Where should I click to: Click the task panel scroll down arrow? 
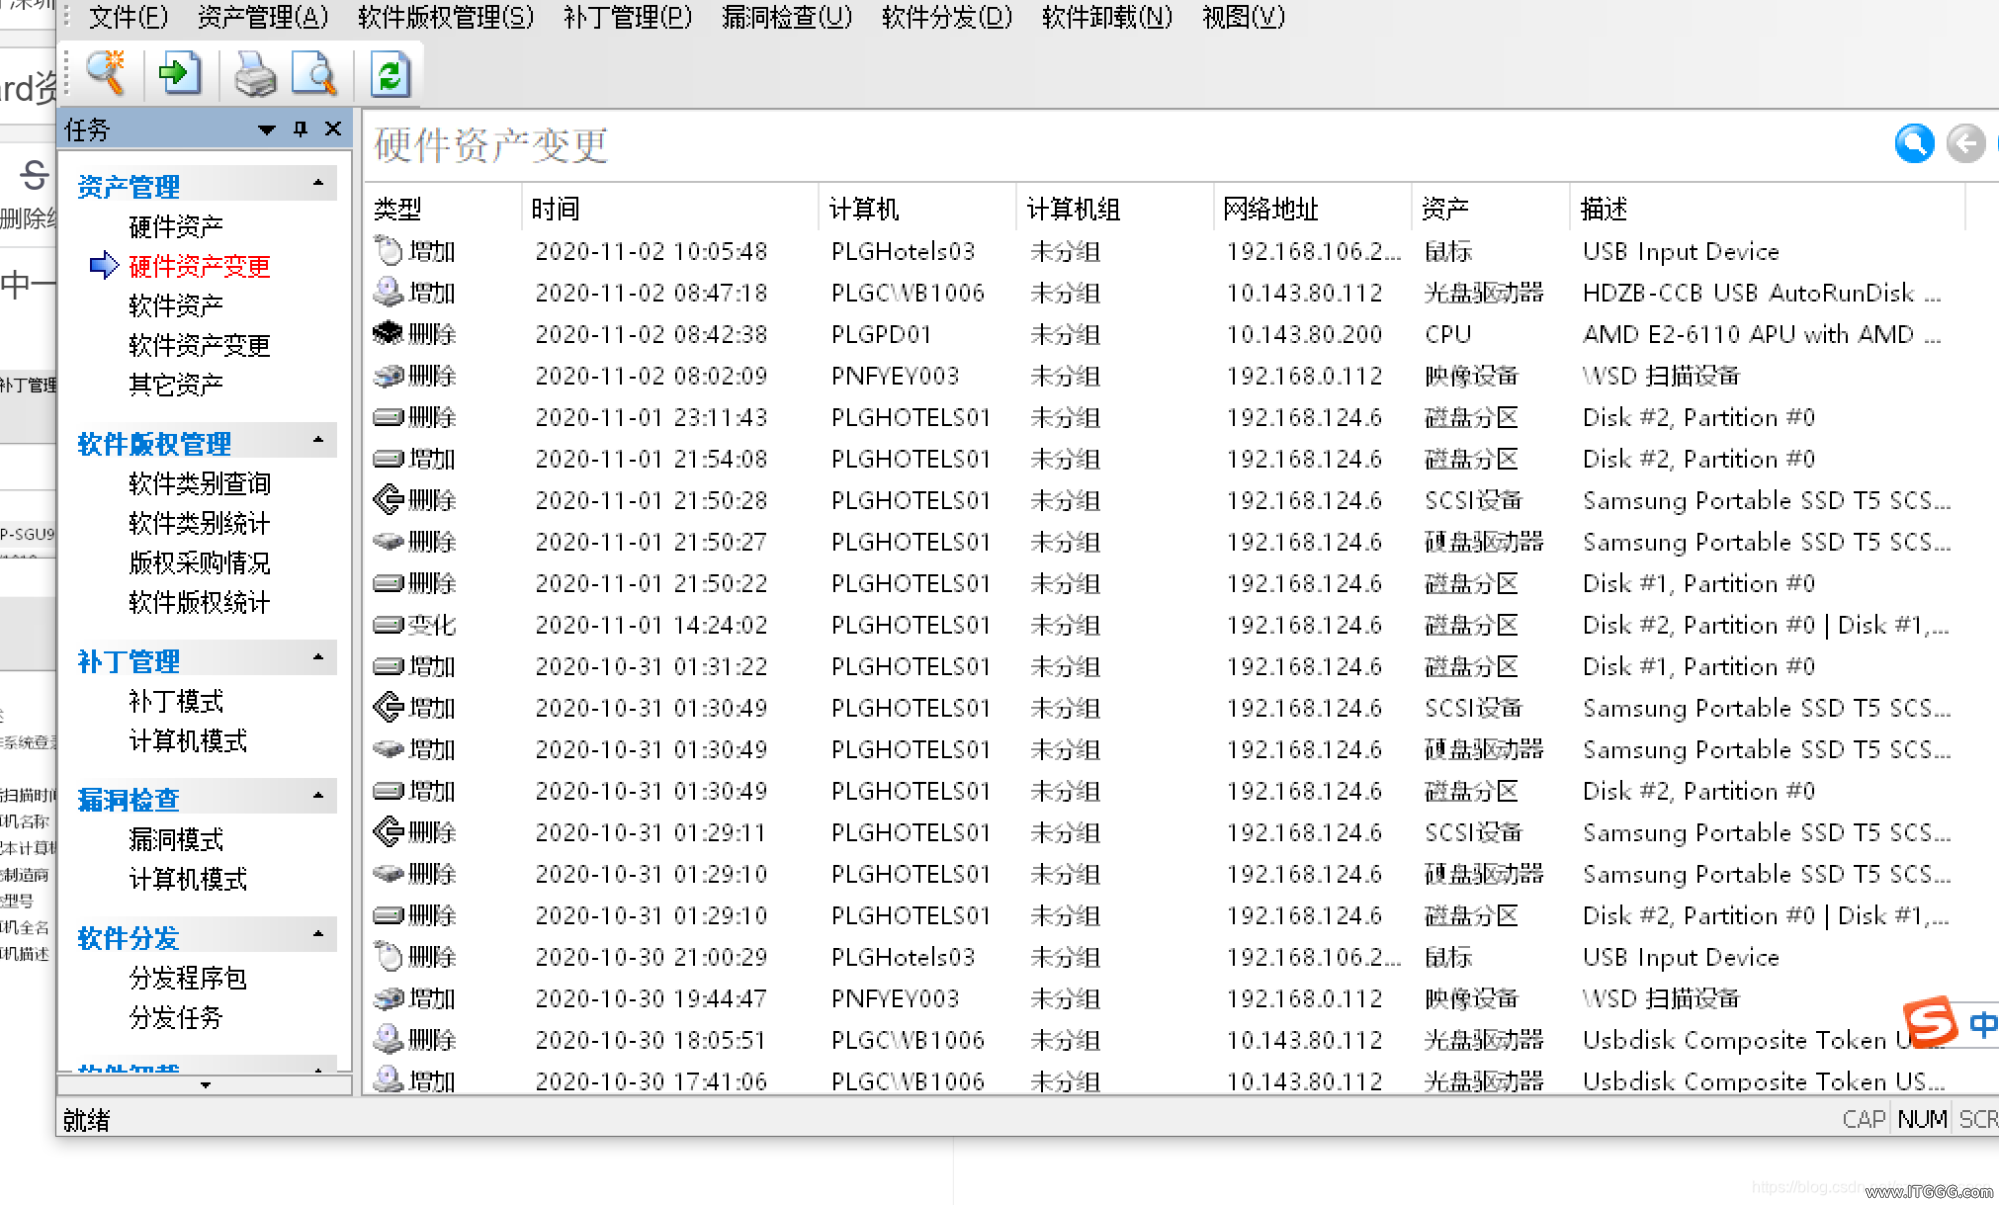click(205, 1085)
